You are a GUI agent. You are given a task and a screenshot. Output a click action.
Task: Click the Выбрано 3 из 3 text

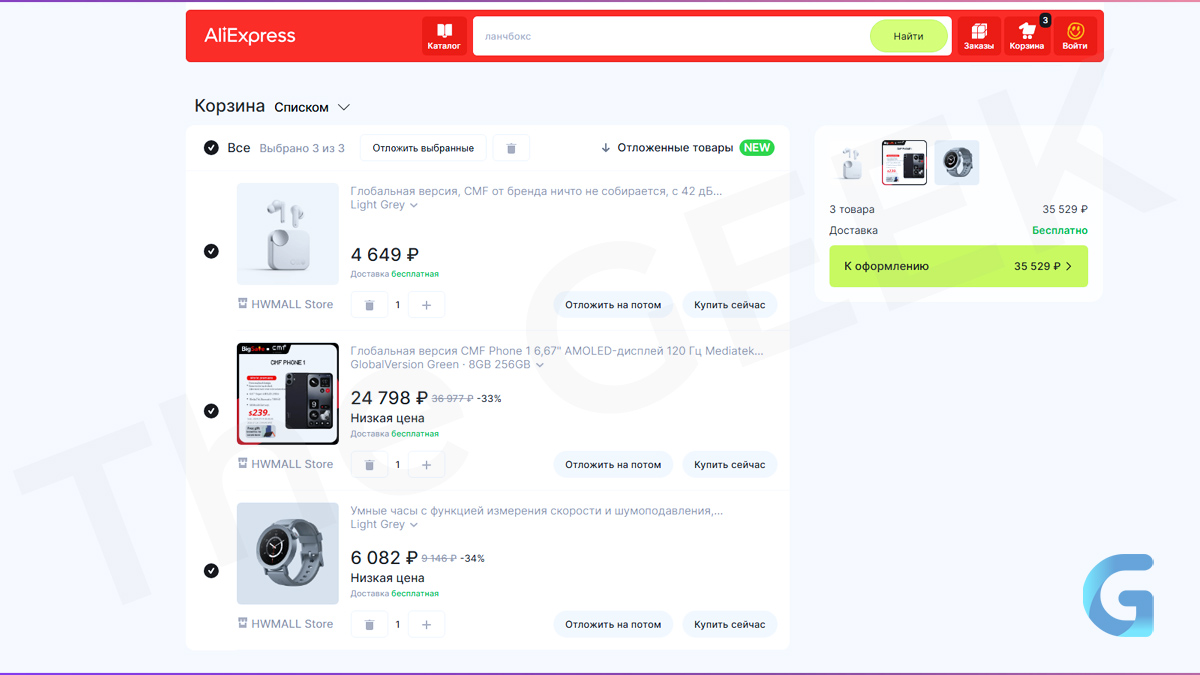[302, 148]
